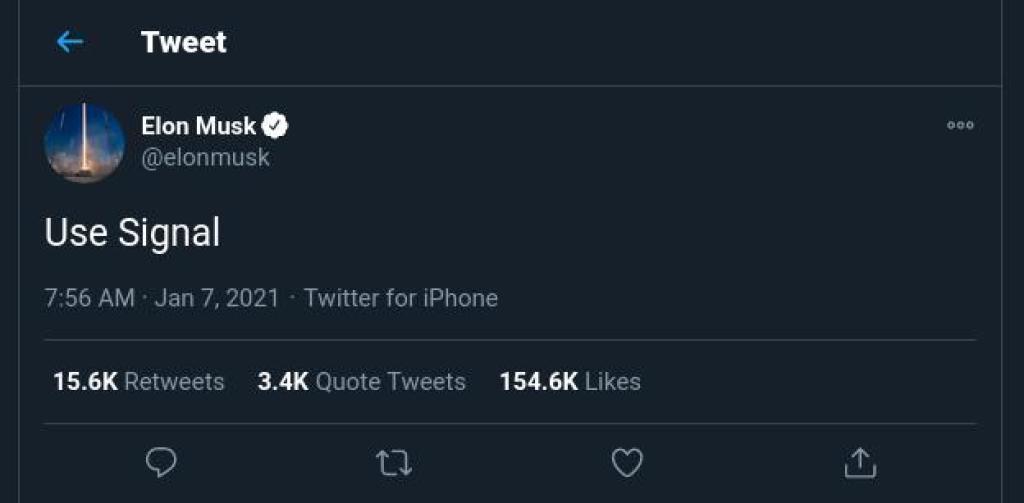Screen dimensions: 1024x503
Task: View the 154.6K Likes list
Action: tap(570, 381)
